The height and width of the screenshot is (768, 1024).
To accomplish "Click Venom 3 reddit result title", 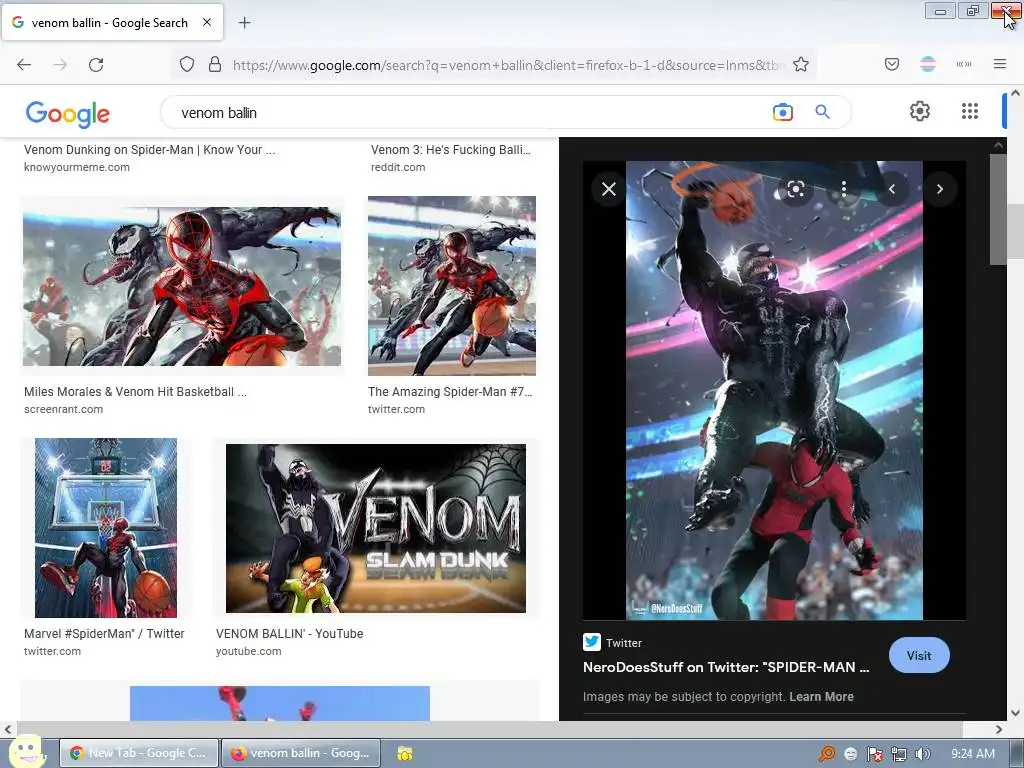I will click(451, 150).
